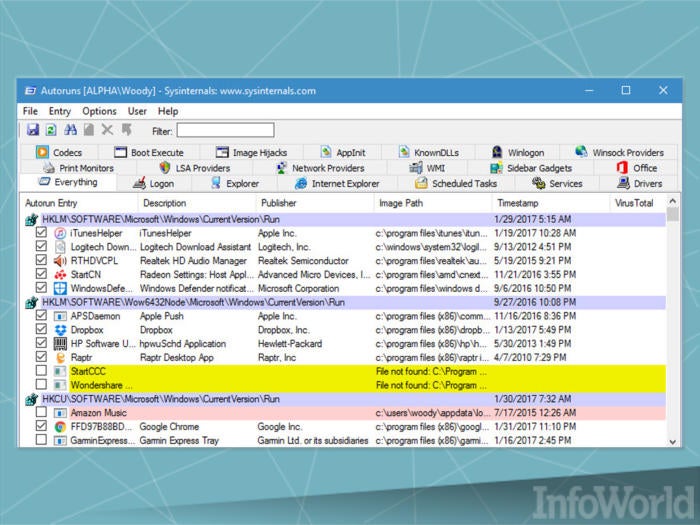The height and width of the screenshot is (525, 700).
Task: Enable the StartCCC checkbox
Action: pyautogui.click(x=41, y=371)
